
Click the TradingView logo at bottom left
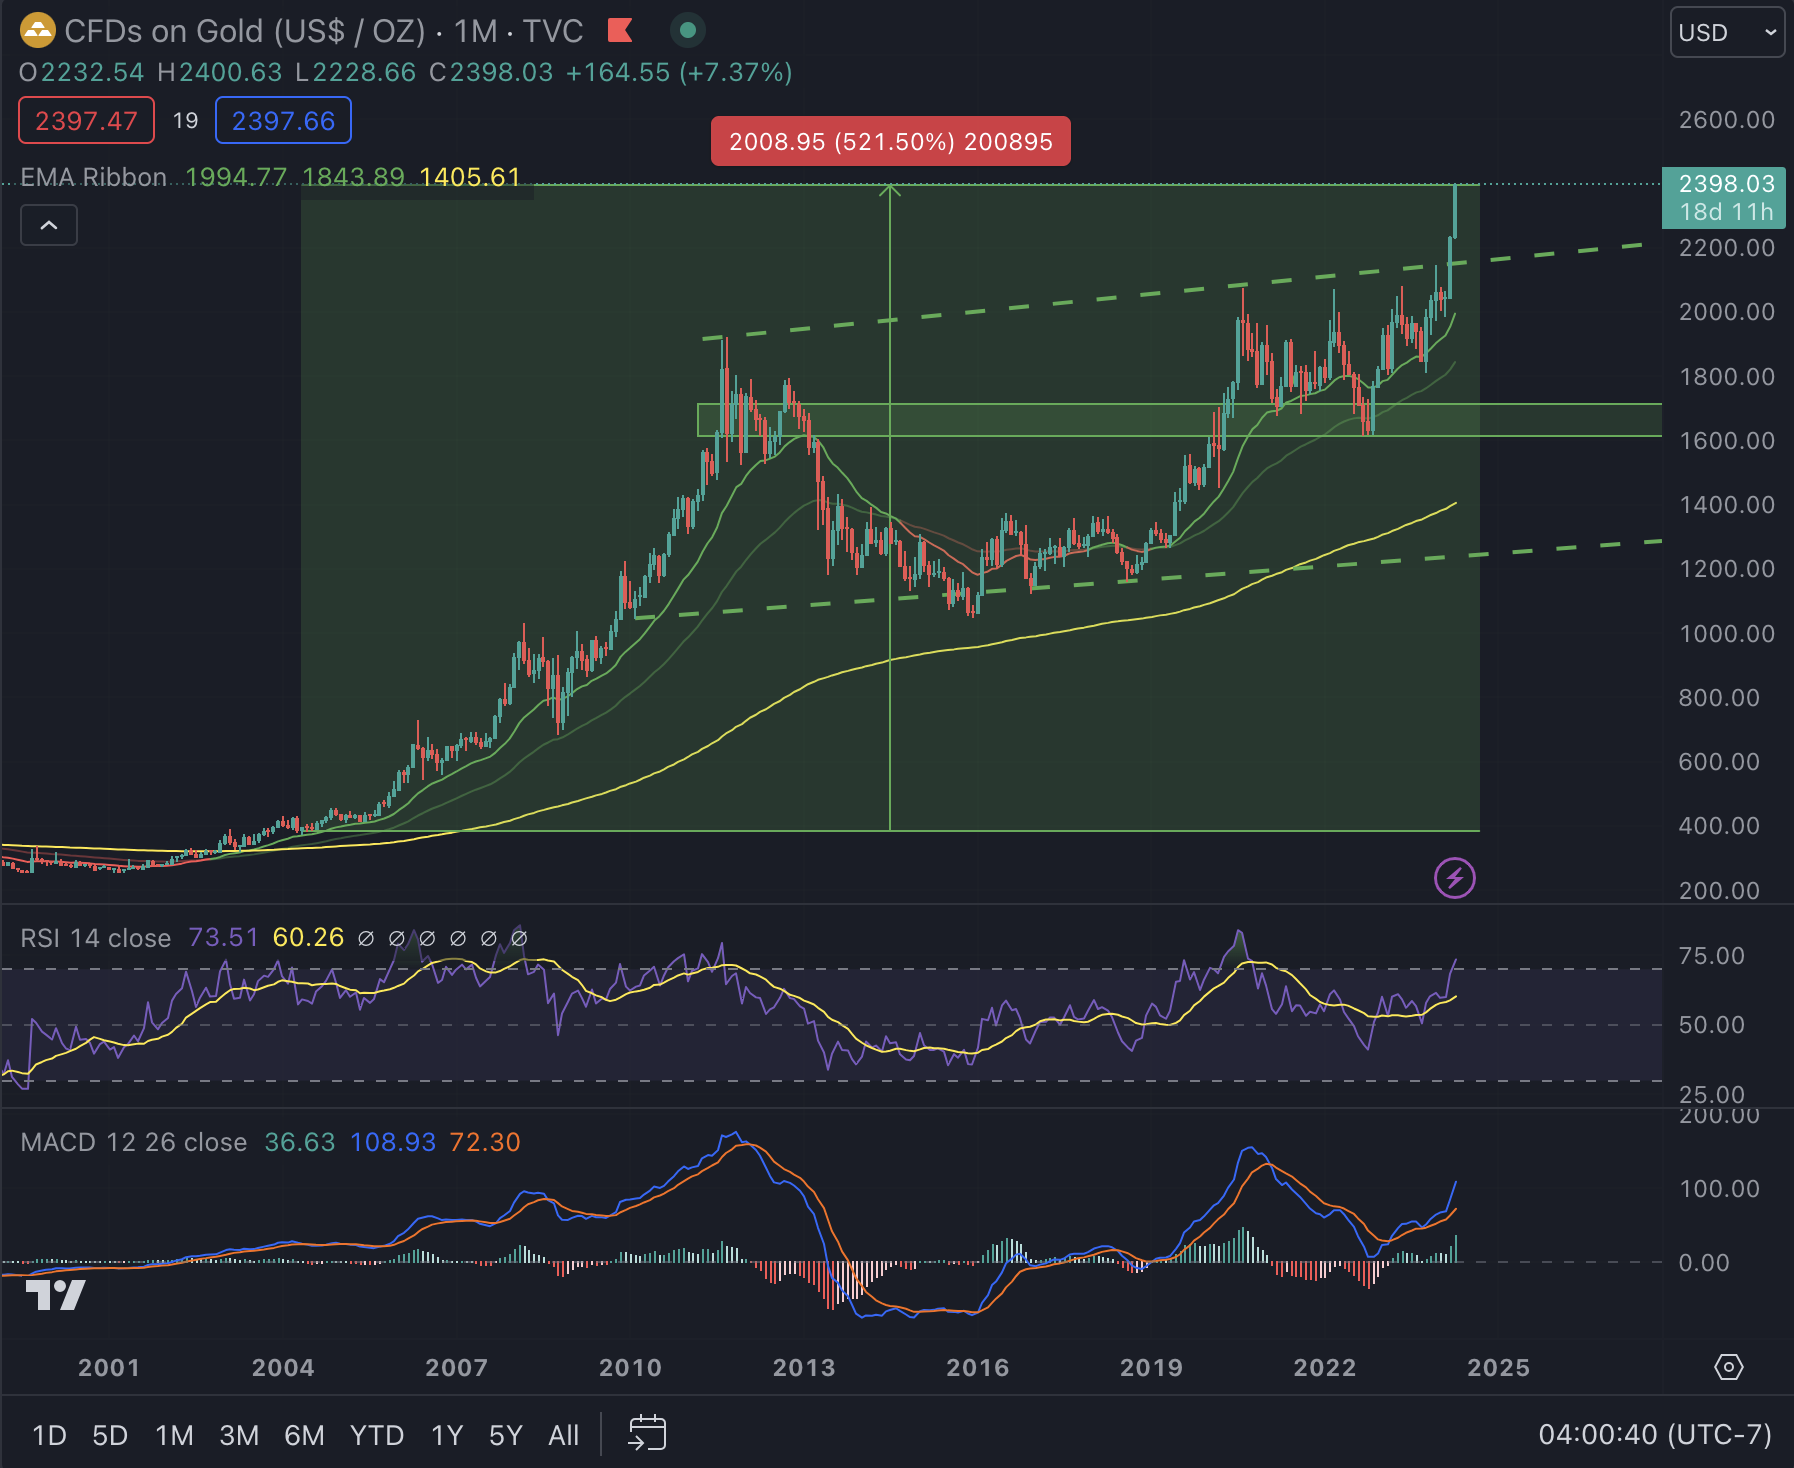click(56, 1295)
